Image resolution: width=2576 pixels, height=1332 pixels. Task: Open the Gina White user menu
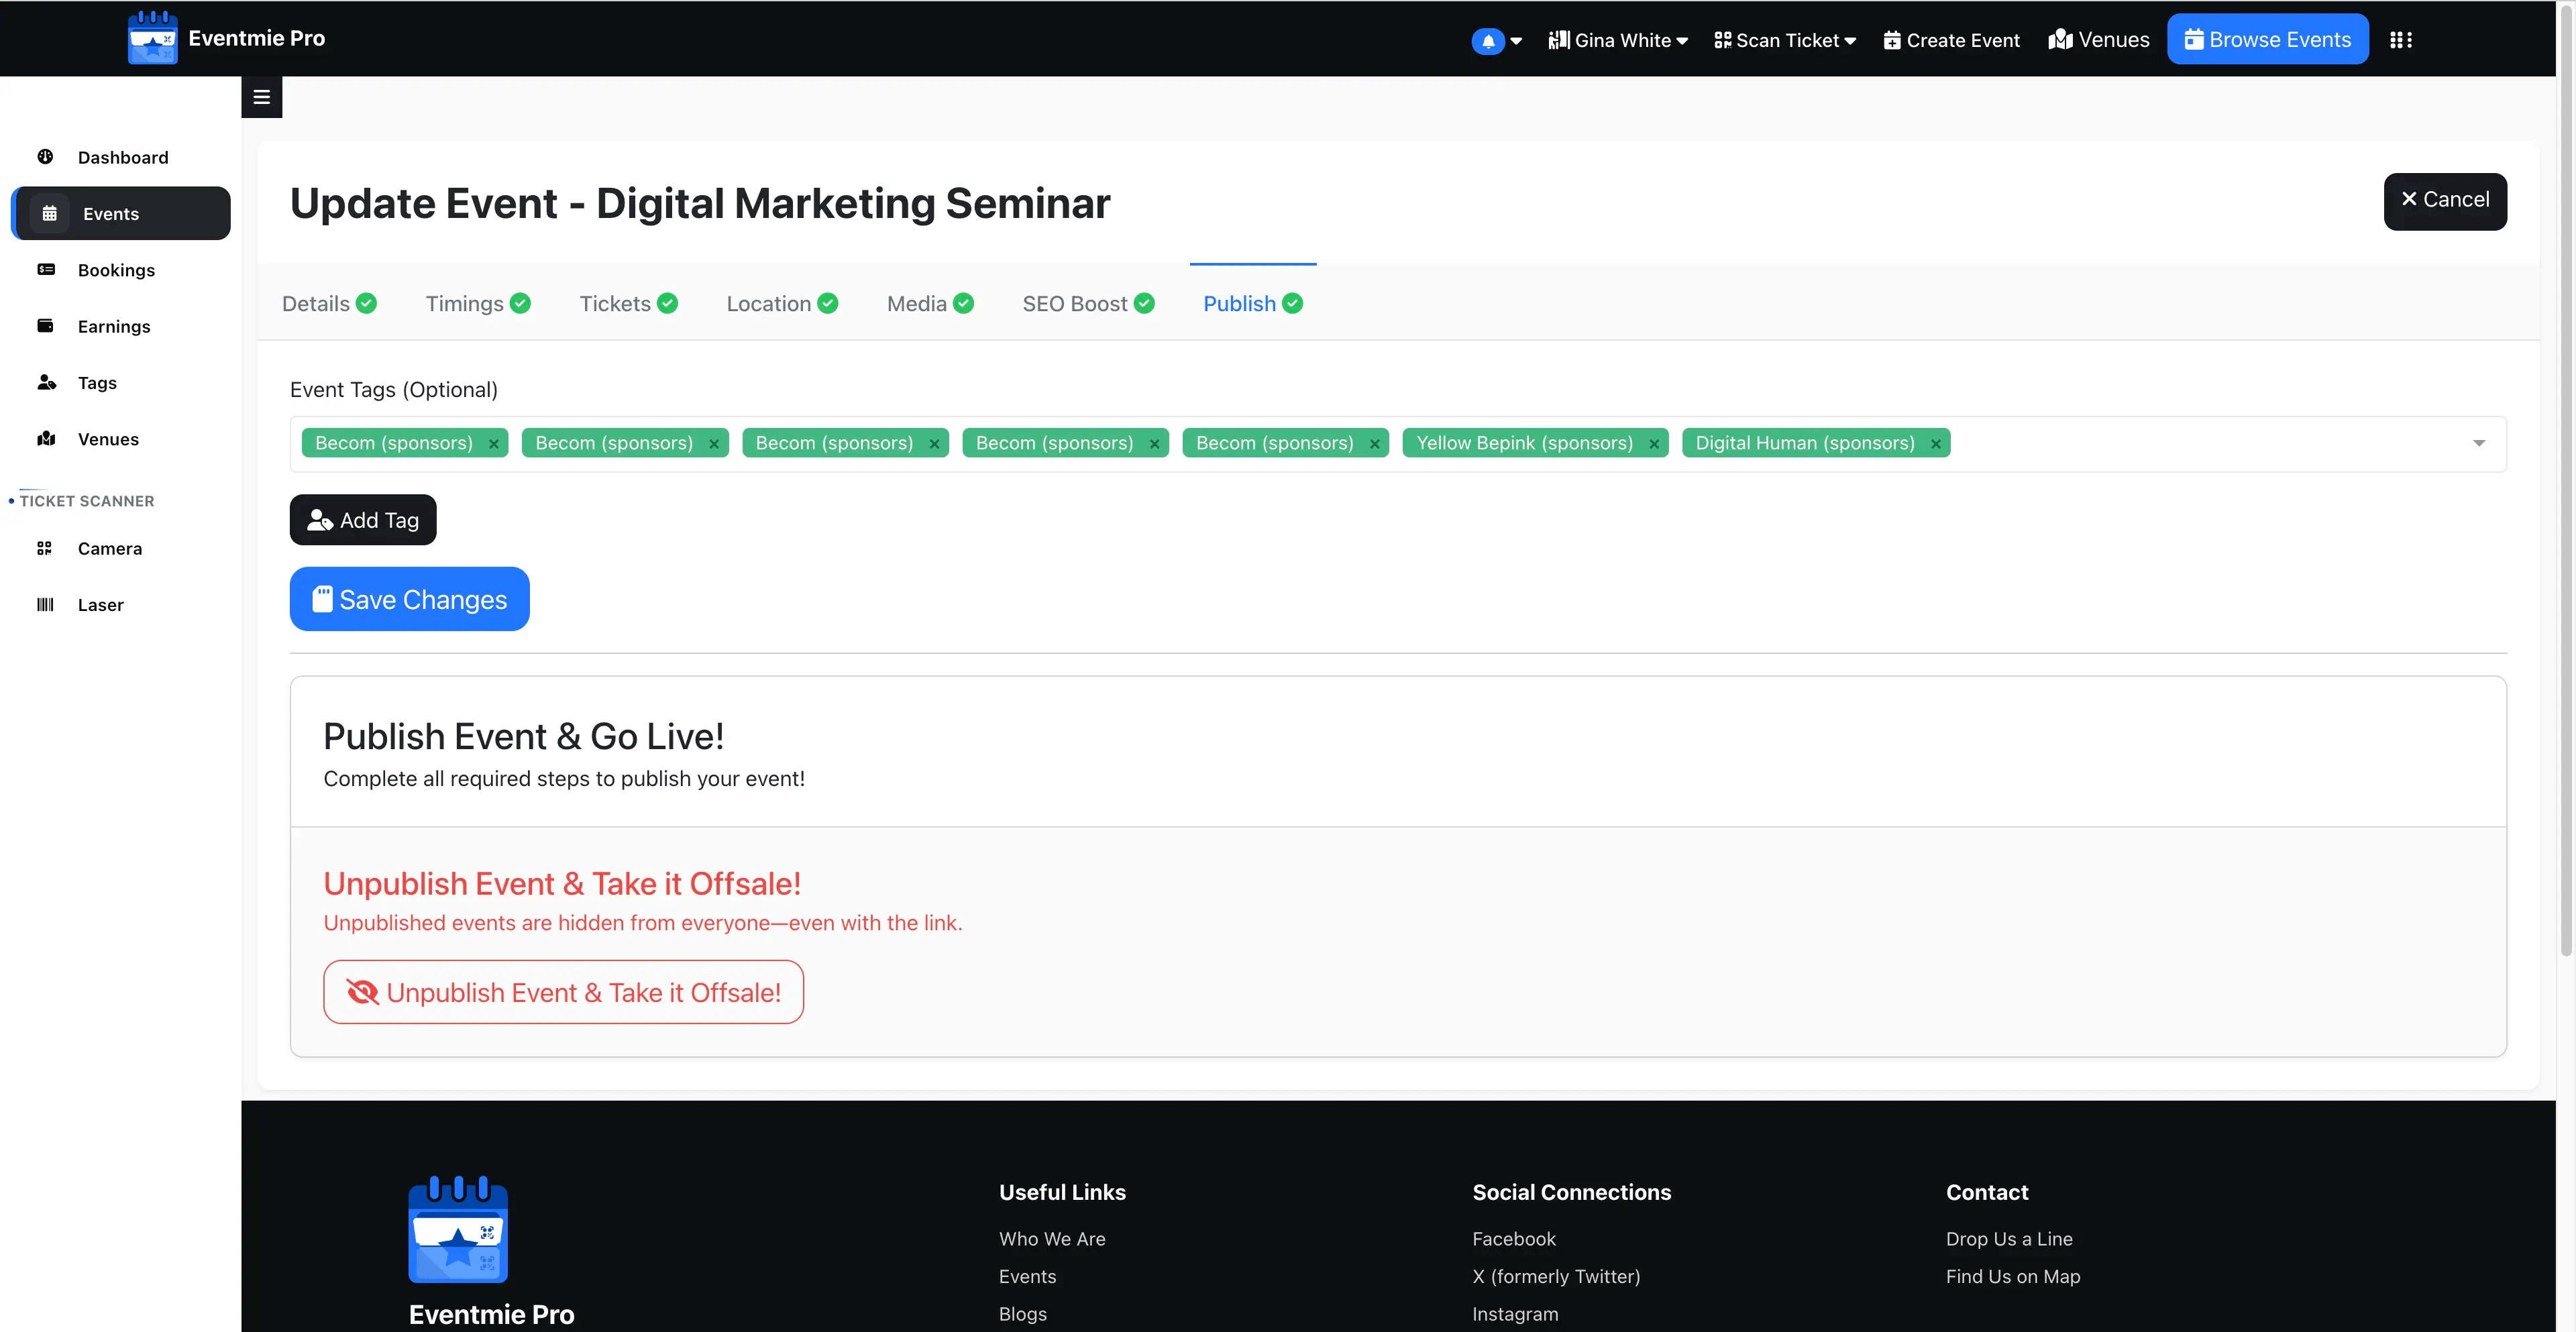pyautogui.click(x=1618, y=40)
